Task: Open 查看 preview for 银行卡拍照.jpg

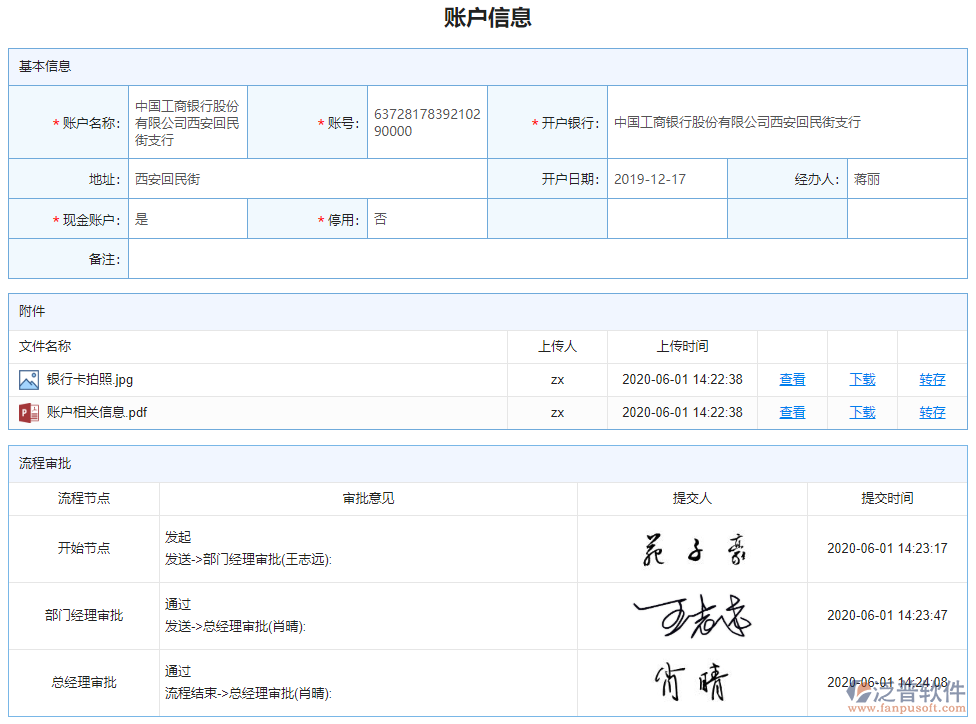Action: coord(792,379)
